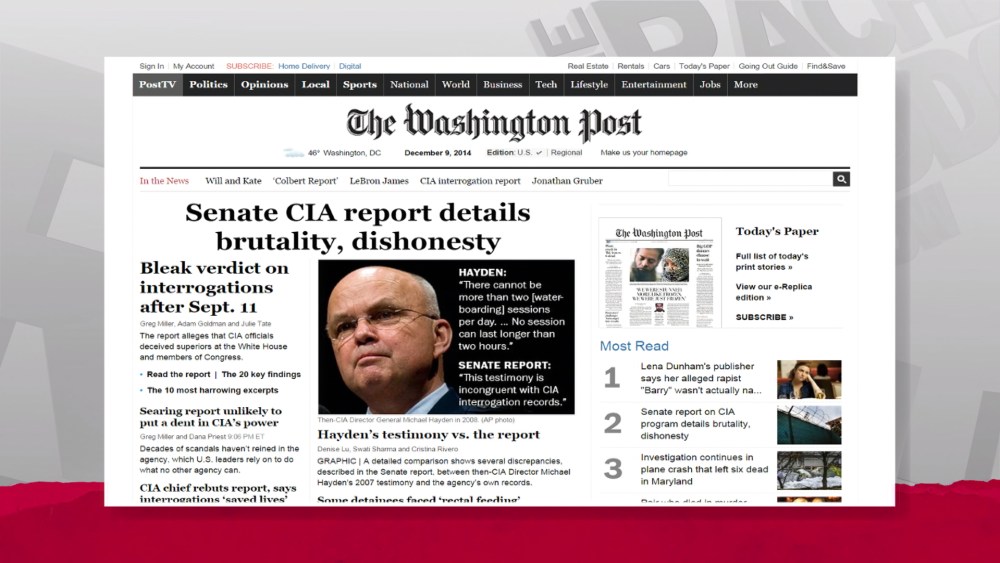1000x563 pixels.
Task: Click 'Make us your homepage' link
Action: (643, 152)
